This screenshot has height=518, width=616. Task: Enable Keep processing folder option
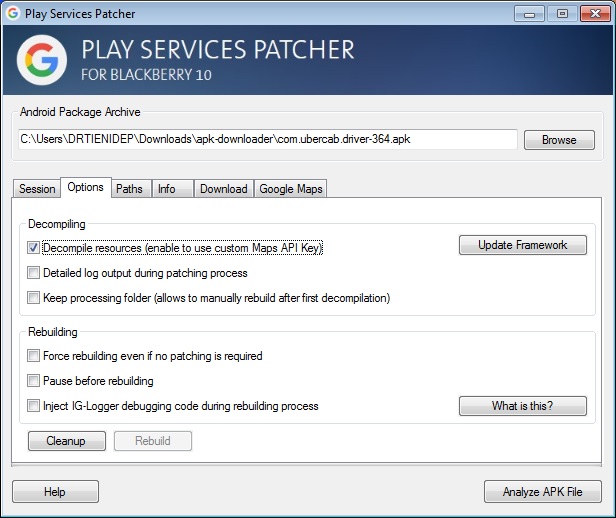pos(33,298)
